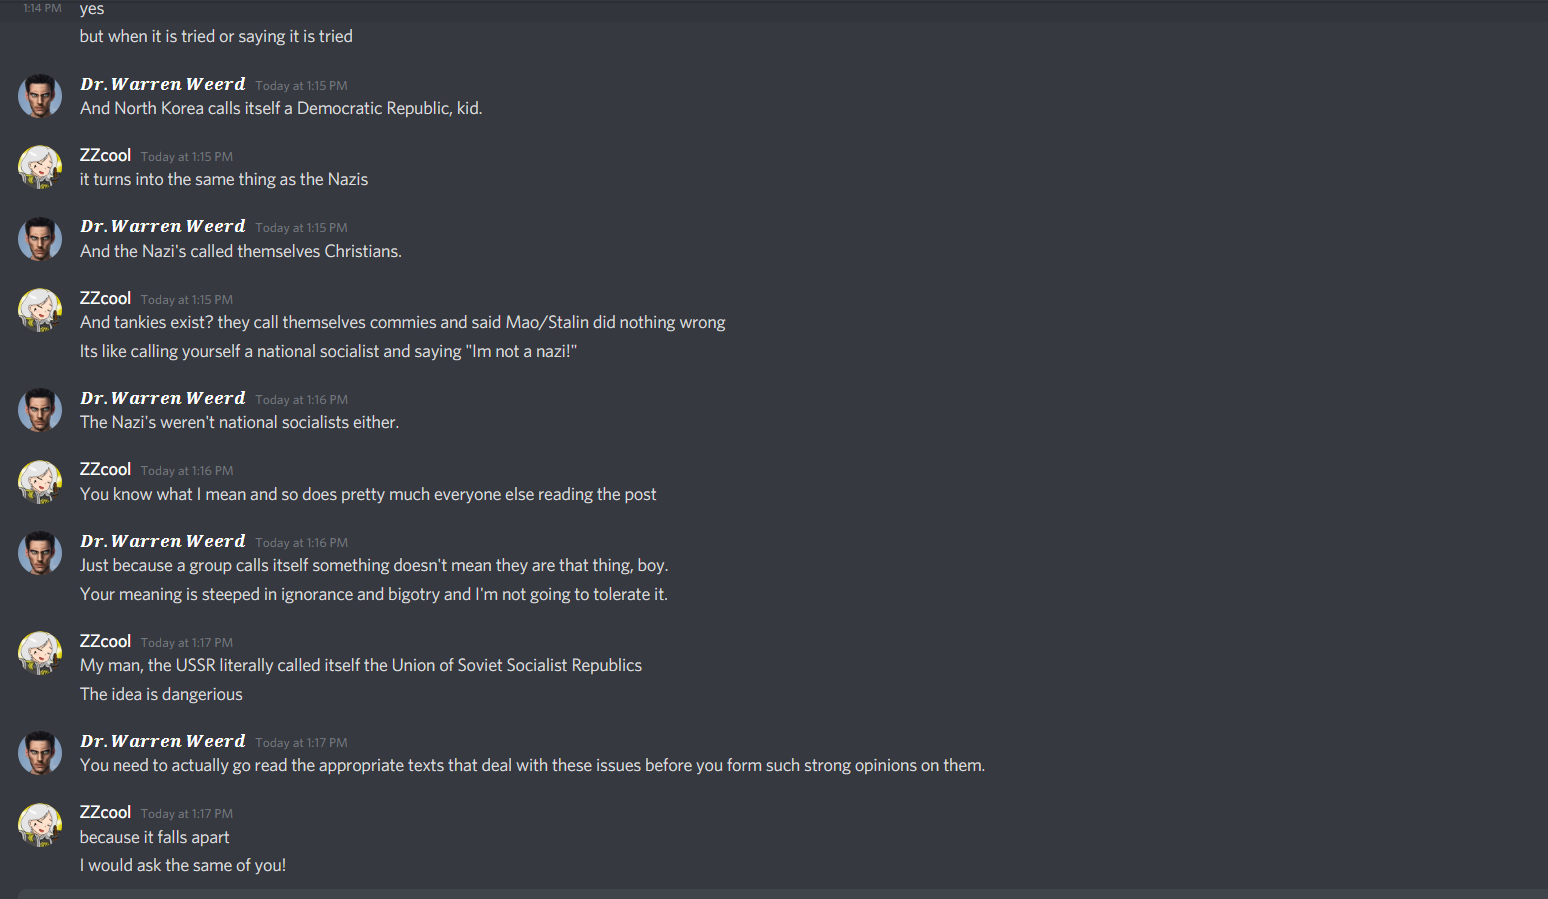Image resolution: width=1548 pixels, height=899 pixels.
Task: Open Dr. Warren Weerd avatar at national socialists message
Action: (x=40, y=410)
